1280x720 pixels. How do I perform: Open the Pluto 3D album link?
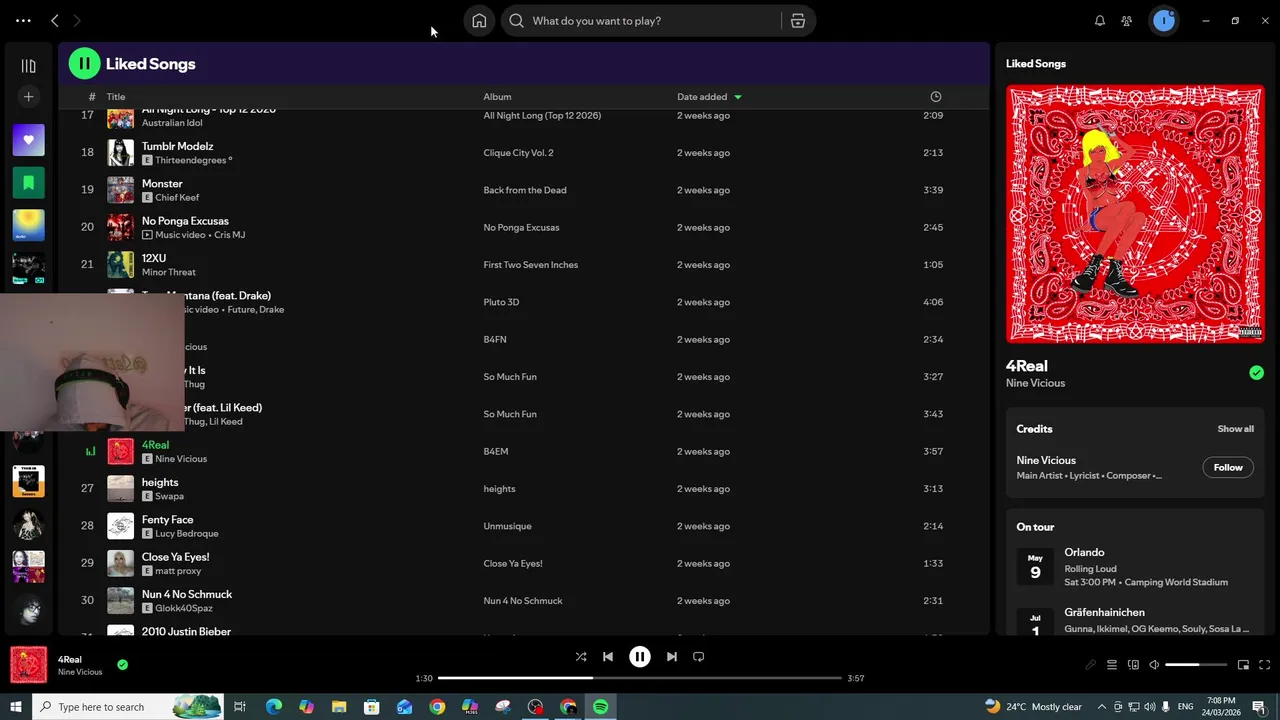tap(501, 302)
